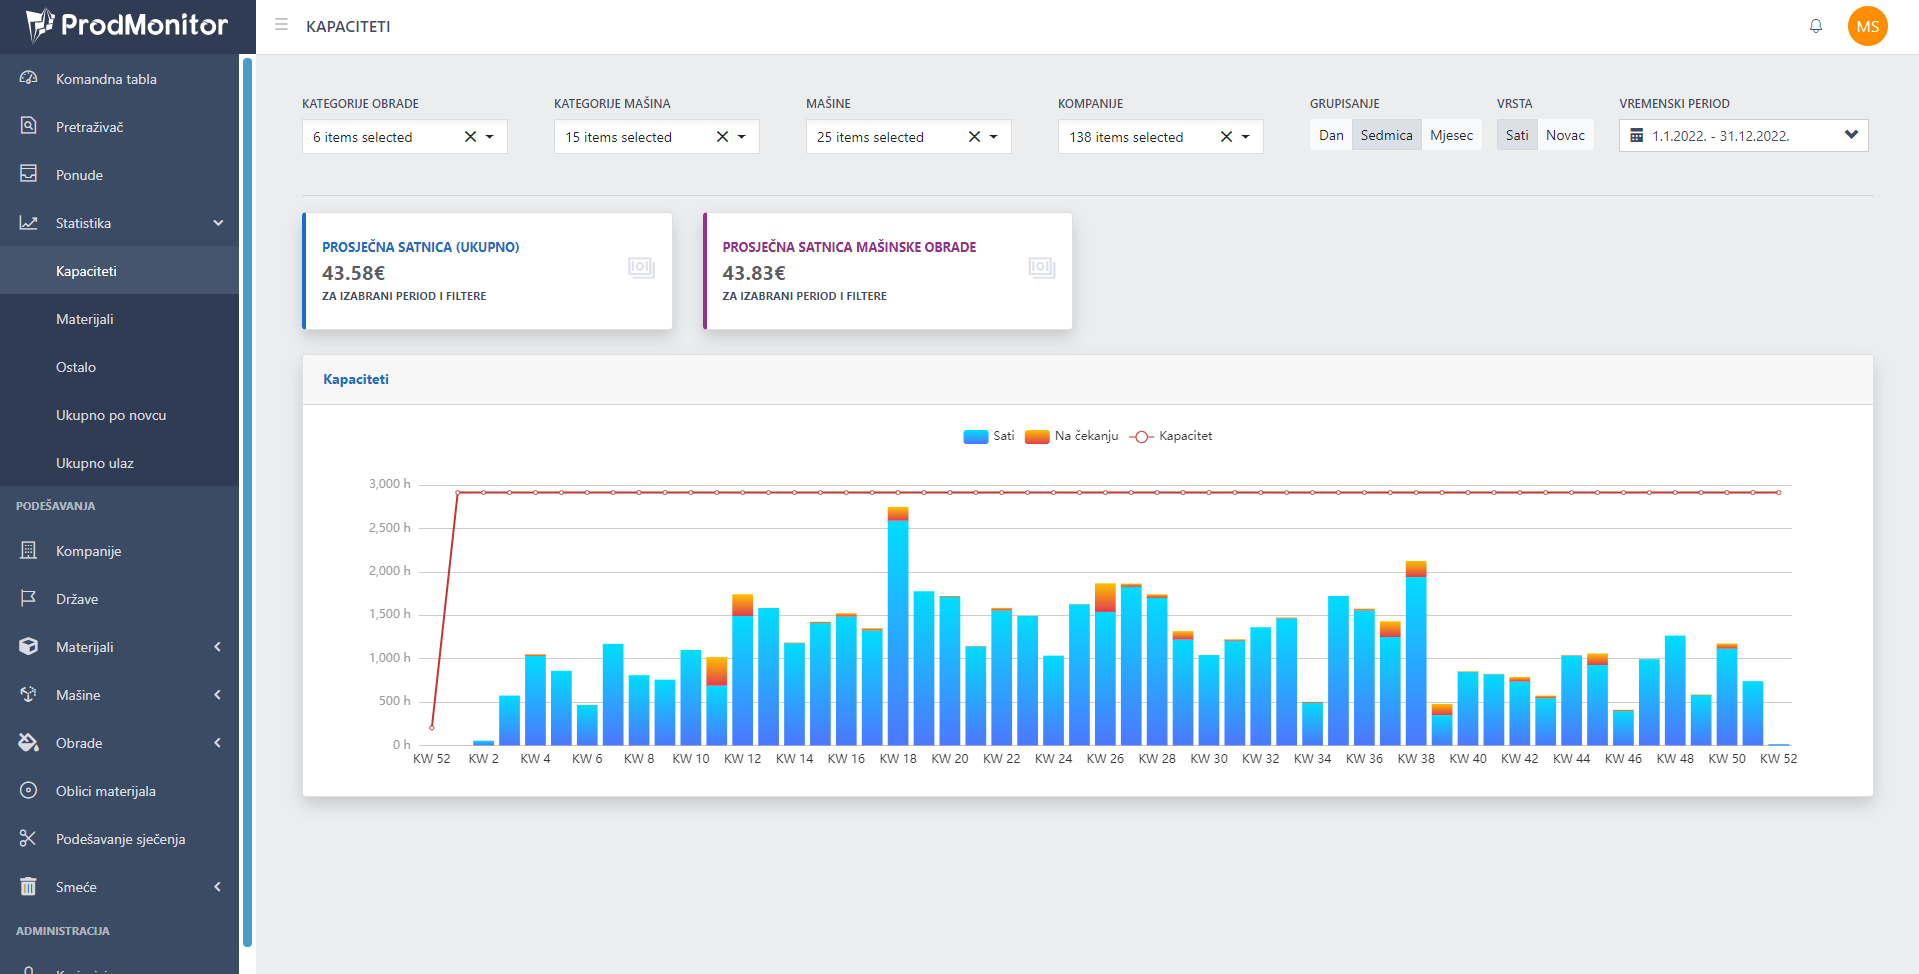The height and width of the screenshot is (974, 1919).
Task: Click the KW 18 bar in chart
Action: 897,630
